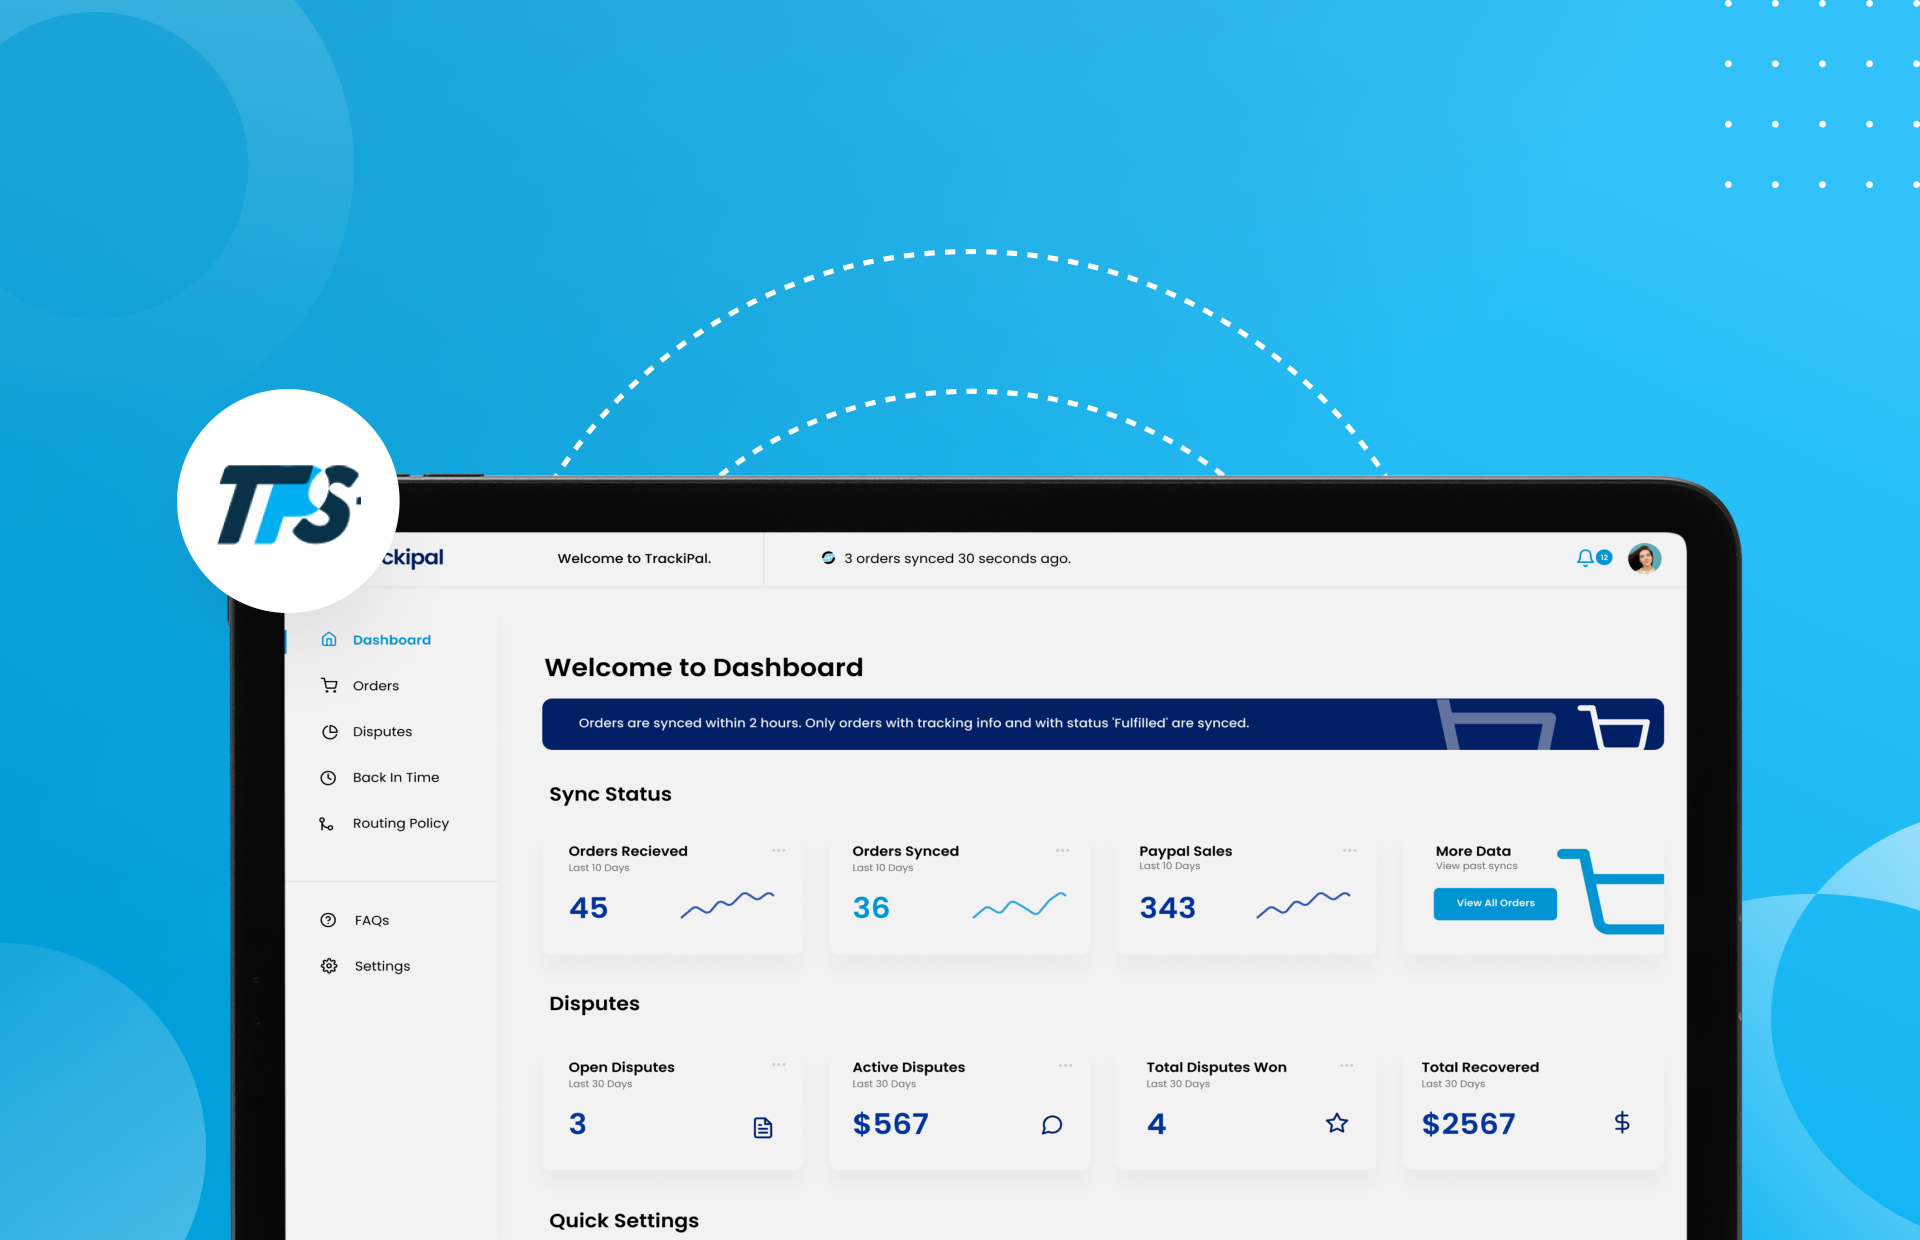Image resolution: width=1920 pixels, height=1240 pixels.
Task: Click the Active Disputes chat bubble icon
Action: click(1052, 1125)
